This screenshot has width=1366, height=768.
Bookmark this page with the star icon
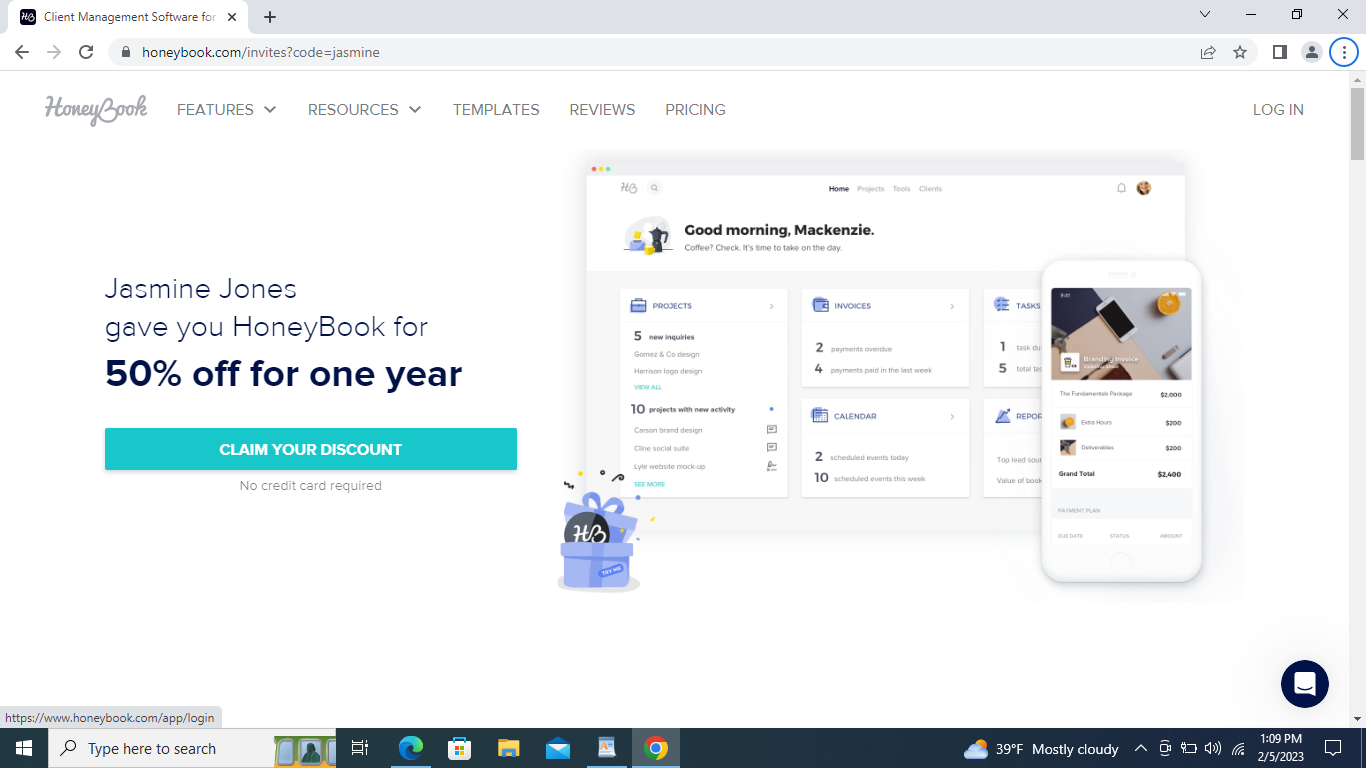1240,52
